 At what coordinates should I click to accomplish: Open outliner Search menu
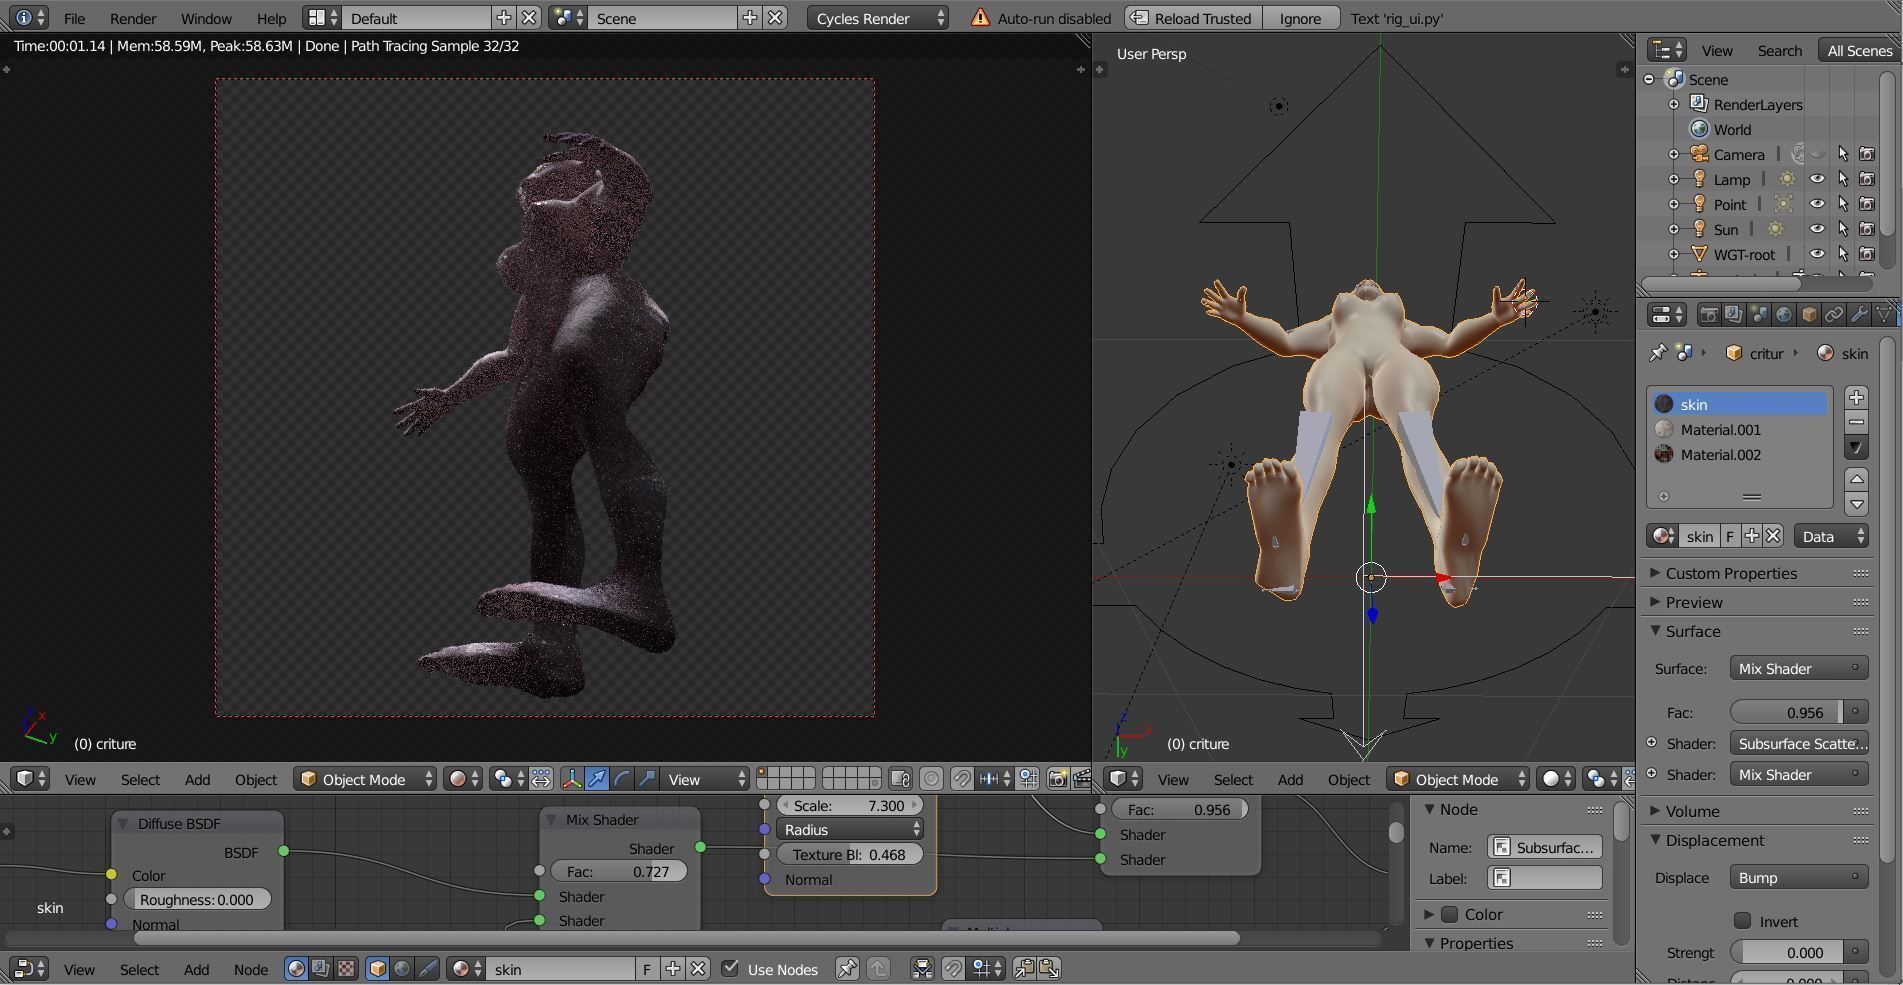pos(1780,50)
